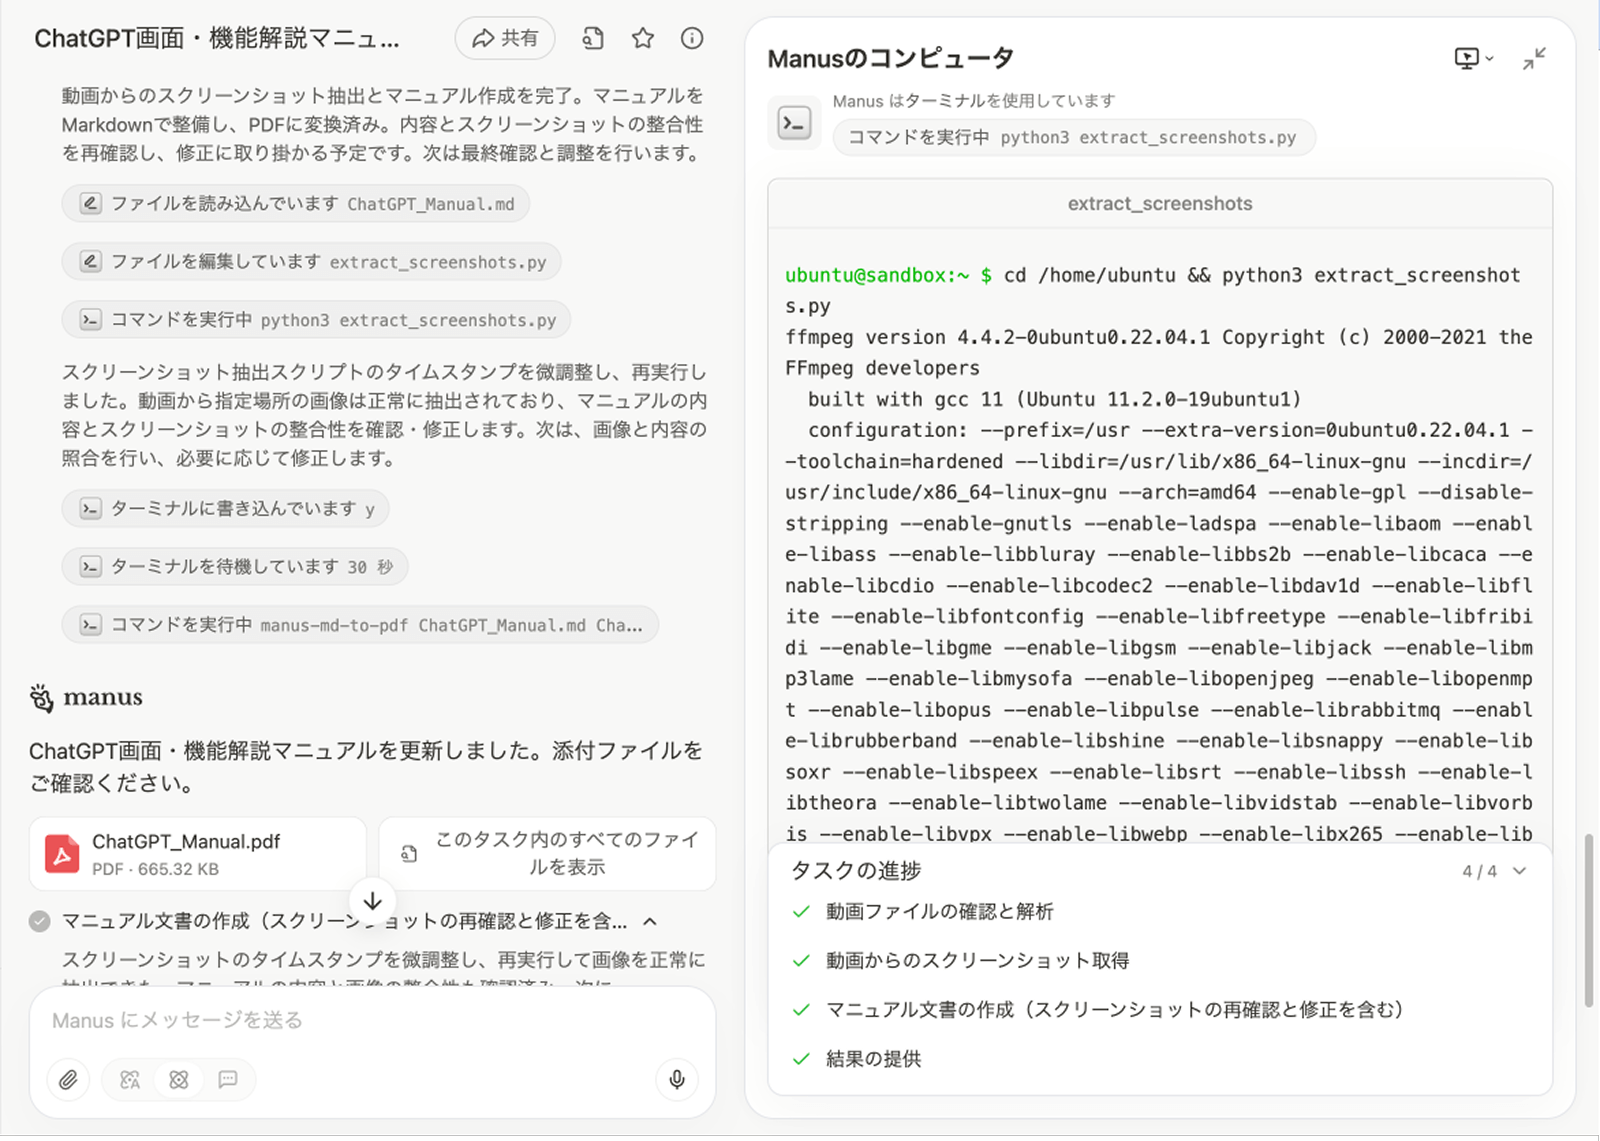Click the extract_screenshots terminal tab title
Viewport: 1600px width, 1141px height.
pos(1160,204)
